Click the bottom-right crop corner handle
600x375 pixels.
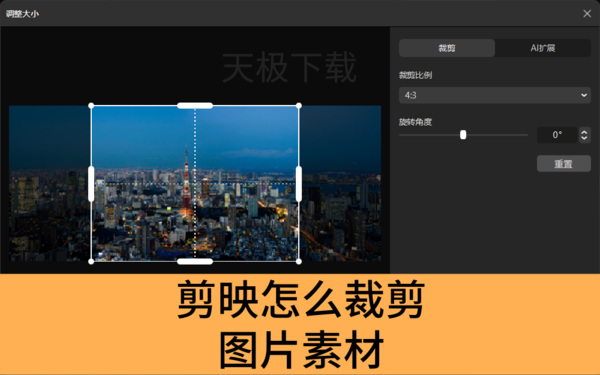[299, 261]
